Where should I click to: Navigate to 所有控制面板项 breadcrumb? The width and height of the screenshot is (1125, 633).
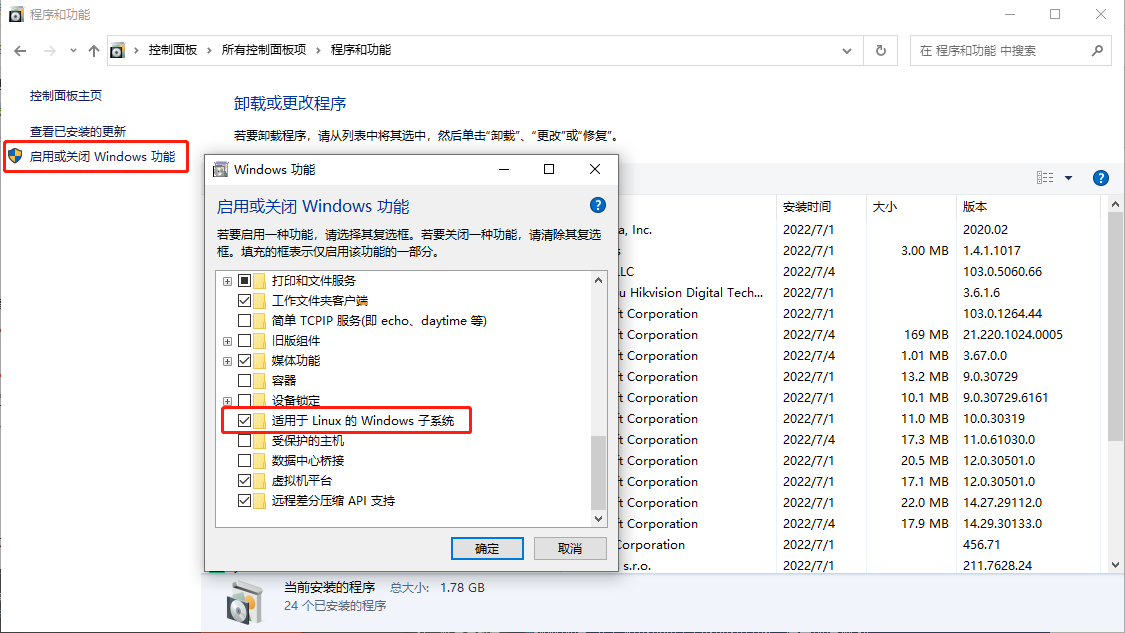click(264, 50)
